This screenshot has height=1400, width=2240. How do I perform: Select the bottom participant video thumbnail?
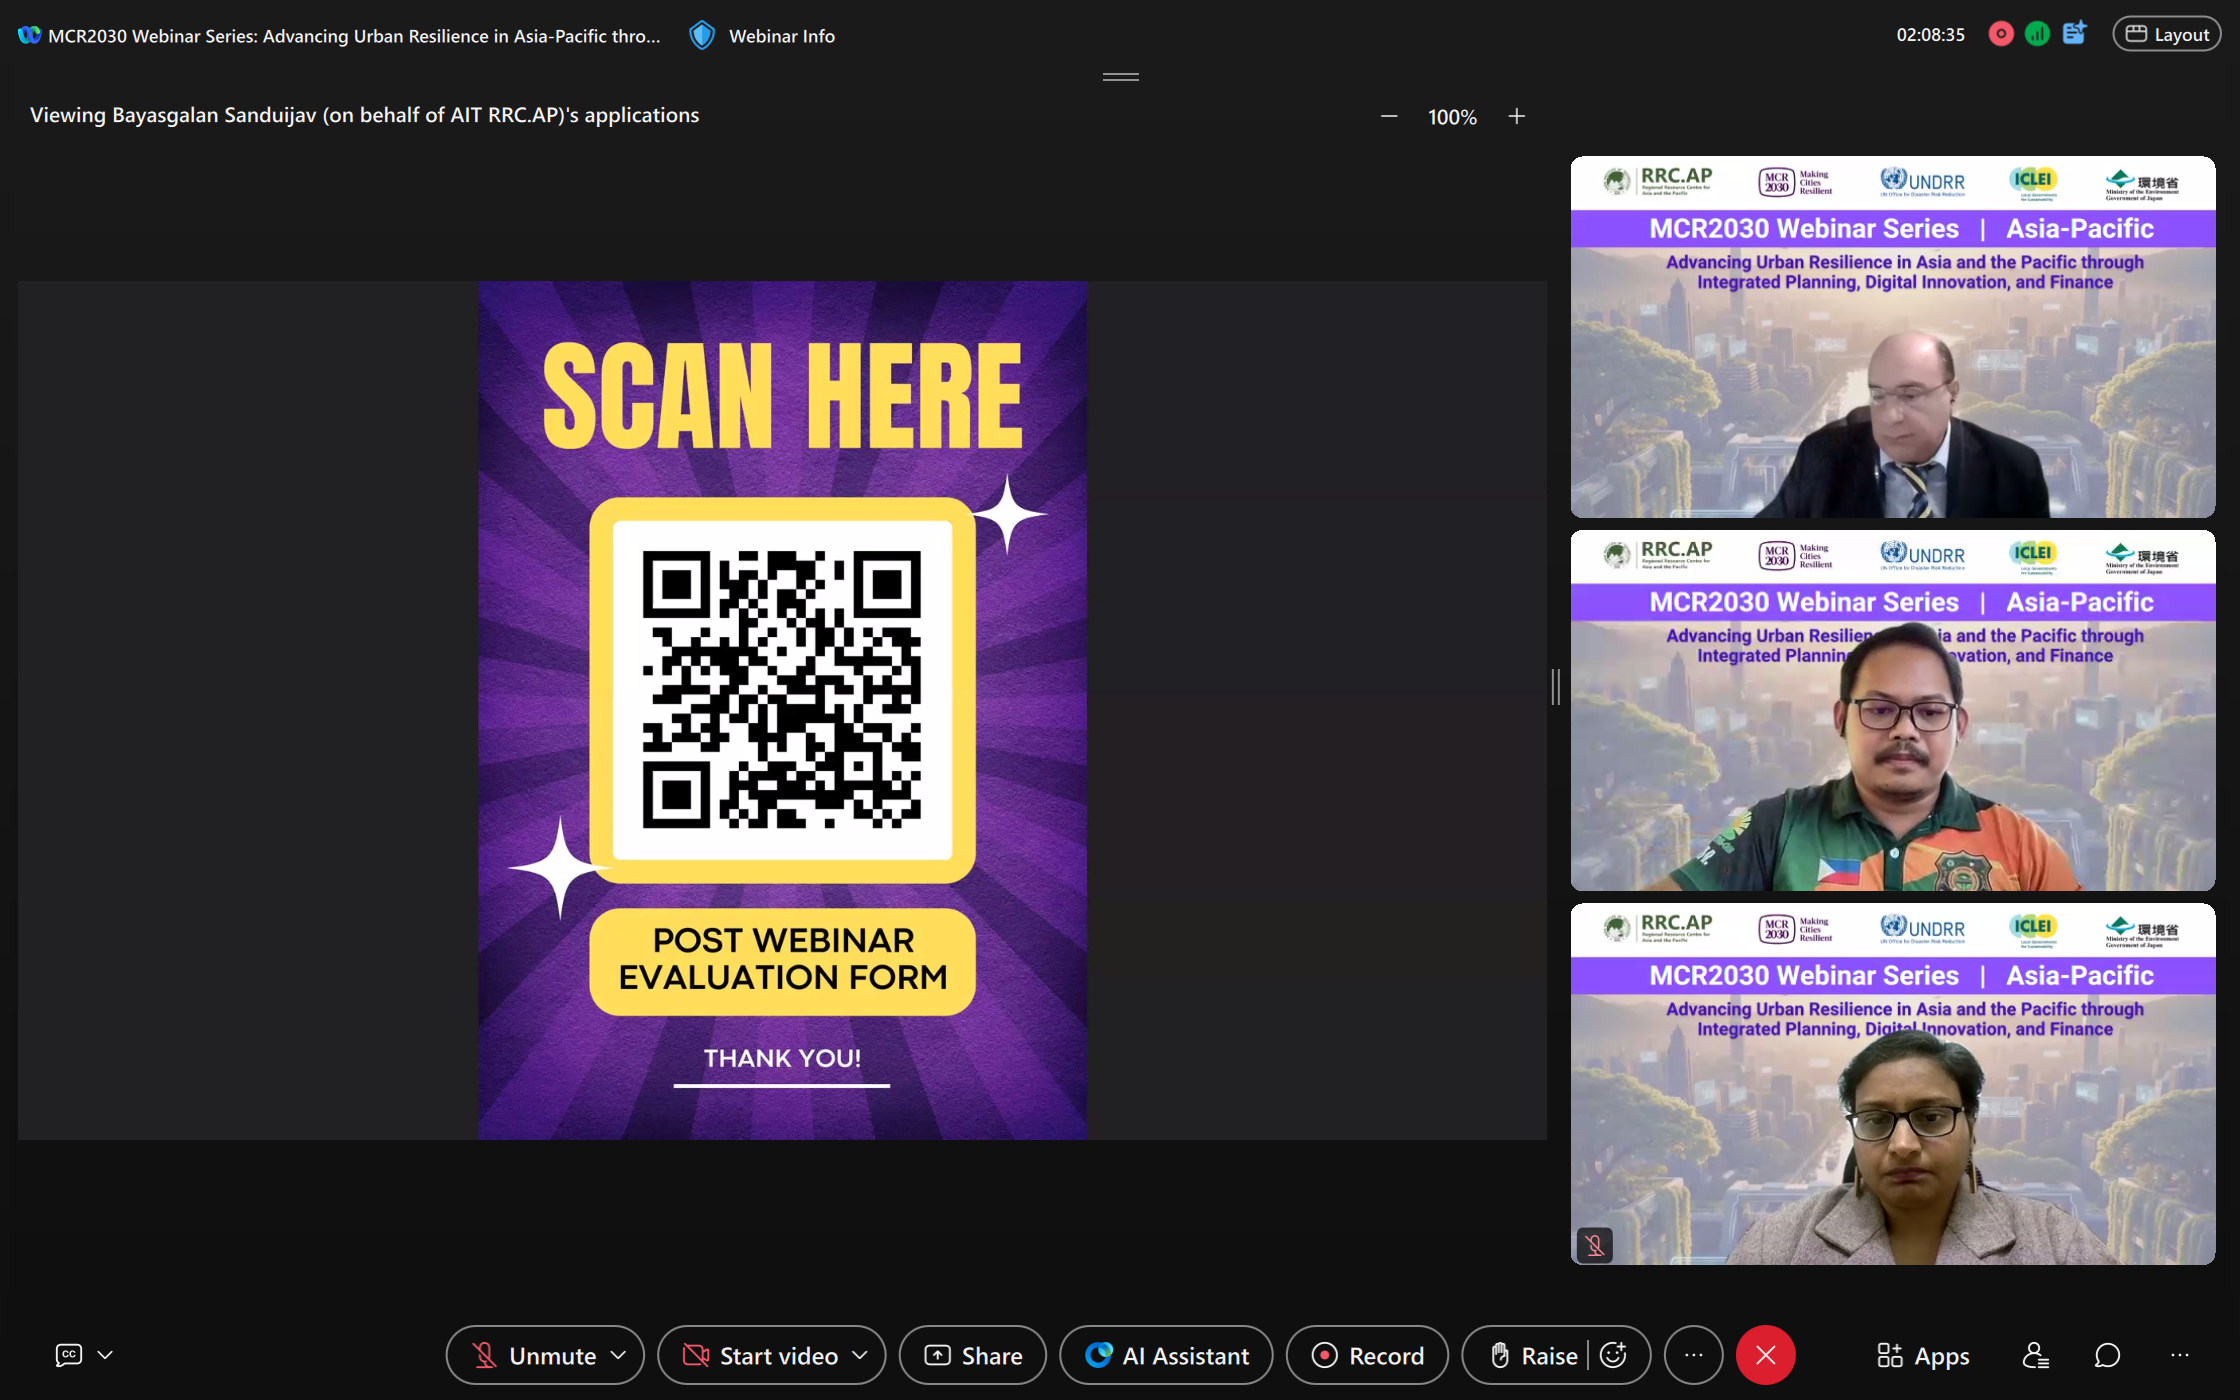pyautogui.click(x=1892, y=1084)
